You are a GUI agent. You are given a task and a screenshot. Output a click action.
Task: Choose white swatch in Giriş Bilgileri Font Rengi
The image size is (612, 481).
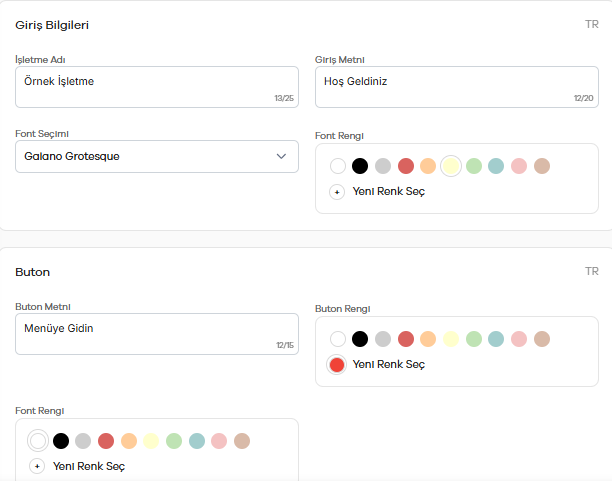click(x=338, y=166)
